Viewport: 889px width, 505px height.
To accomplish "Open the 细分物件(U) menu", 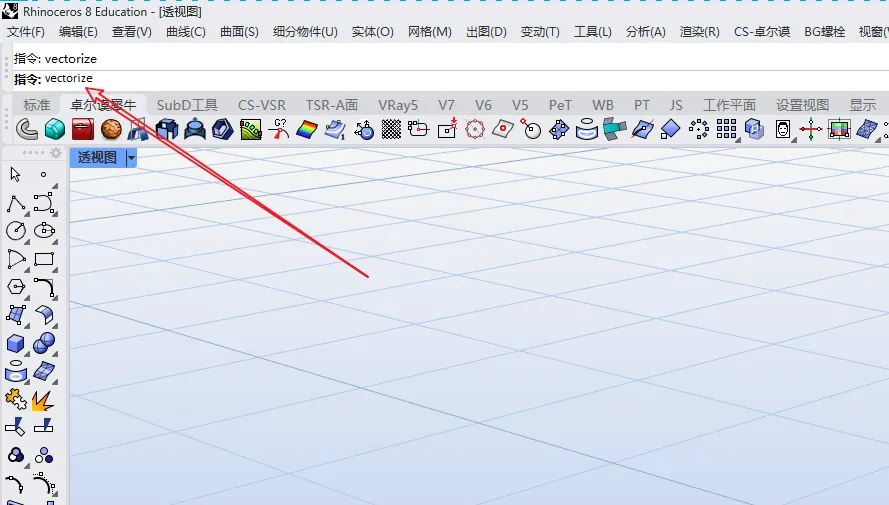I will [305, 32].
